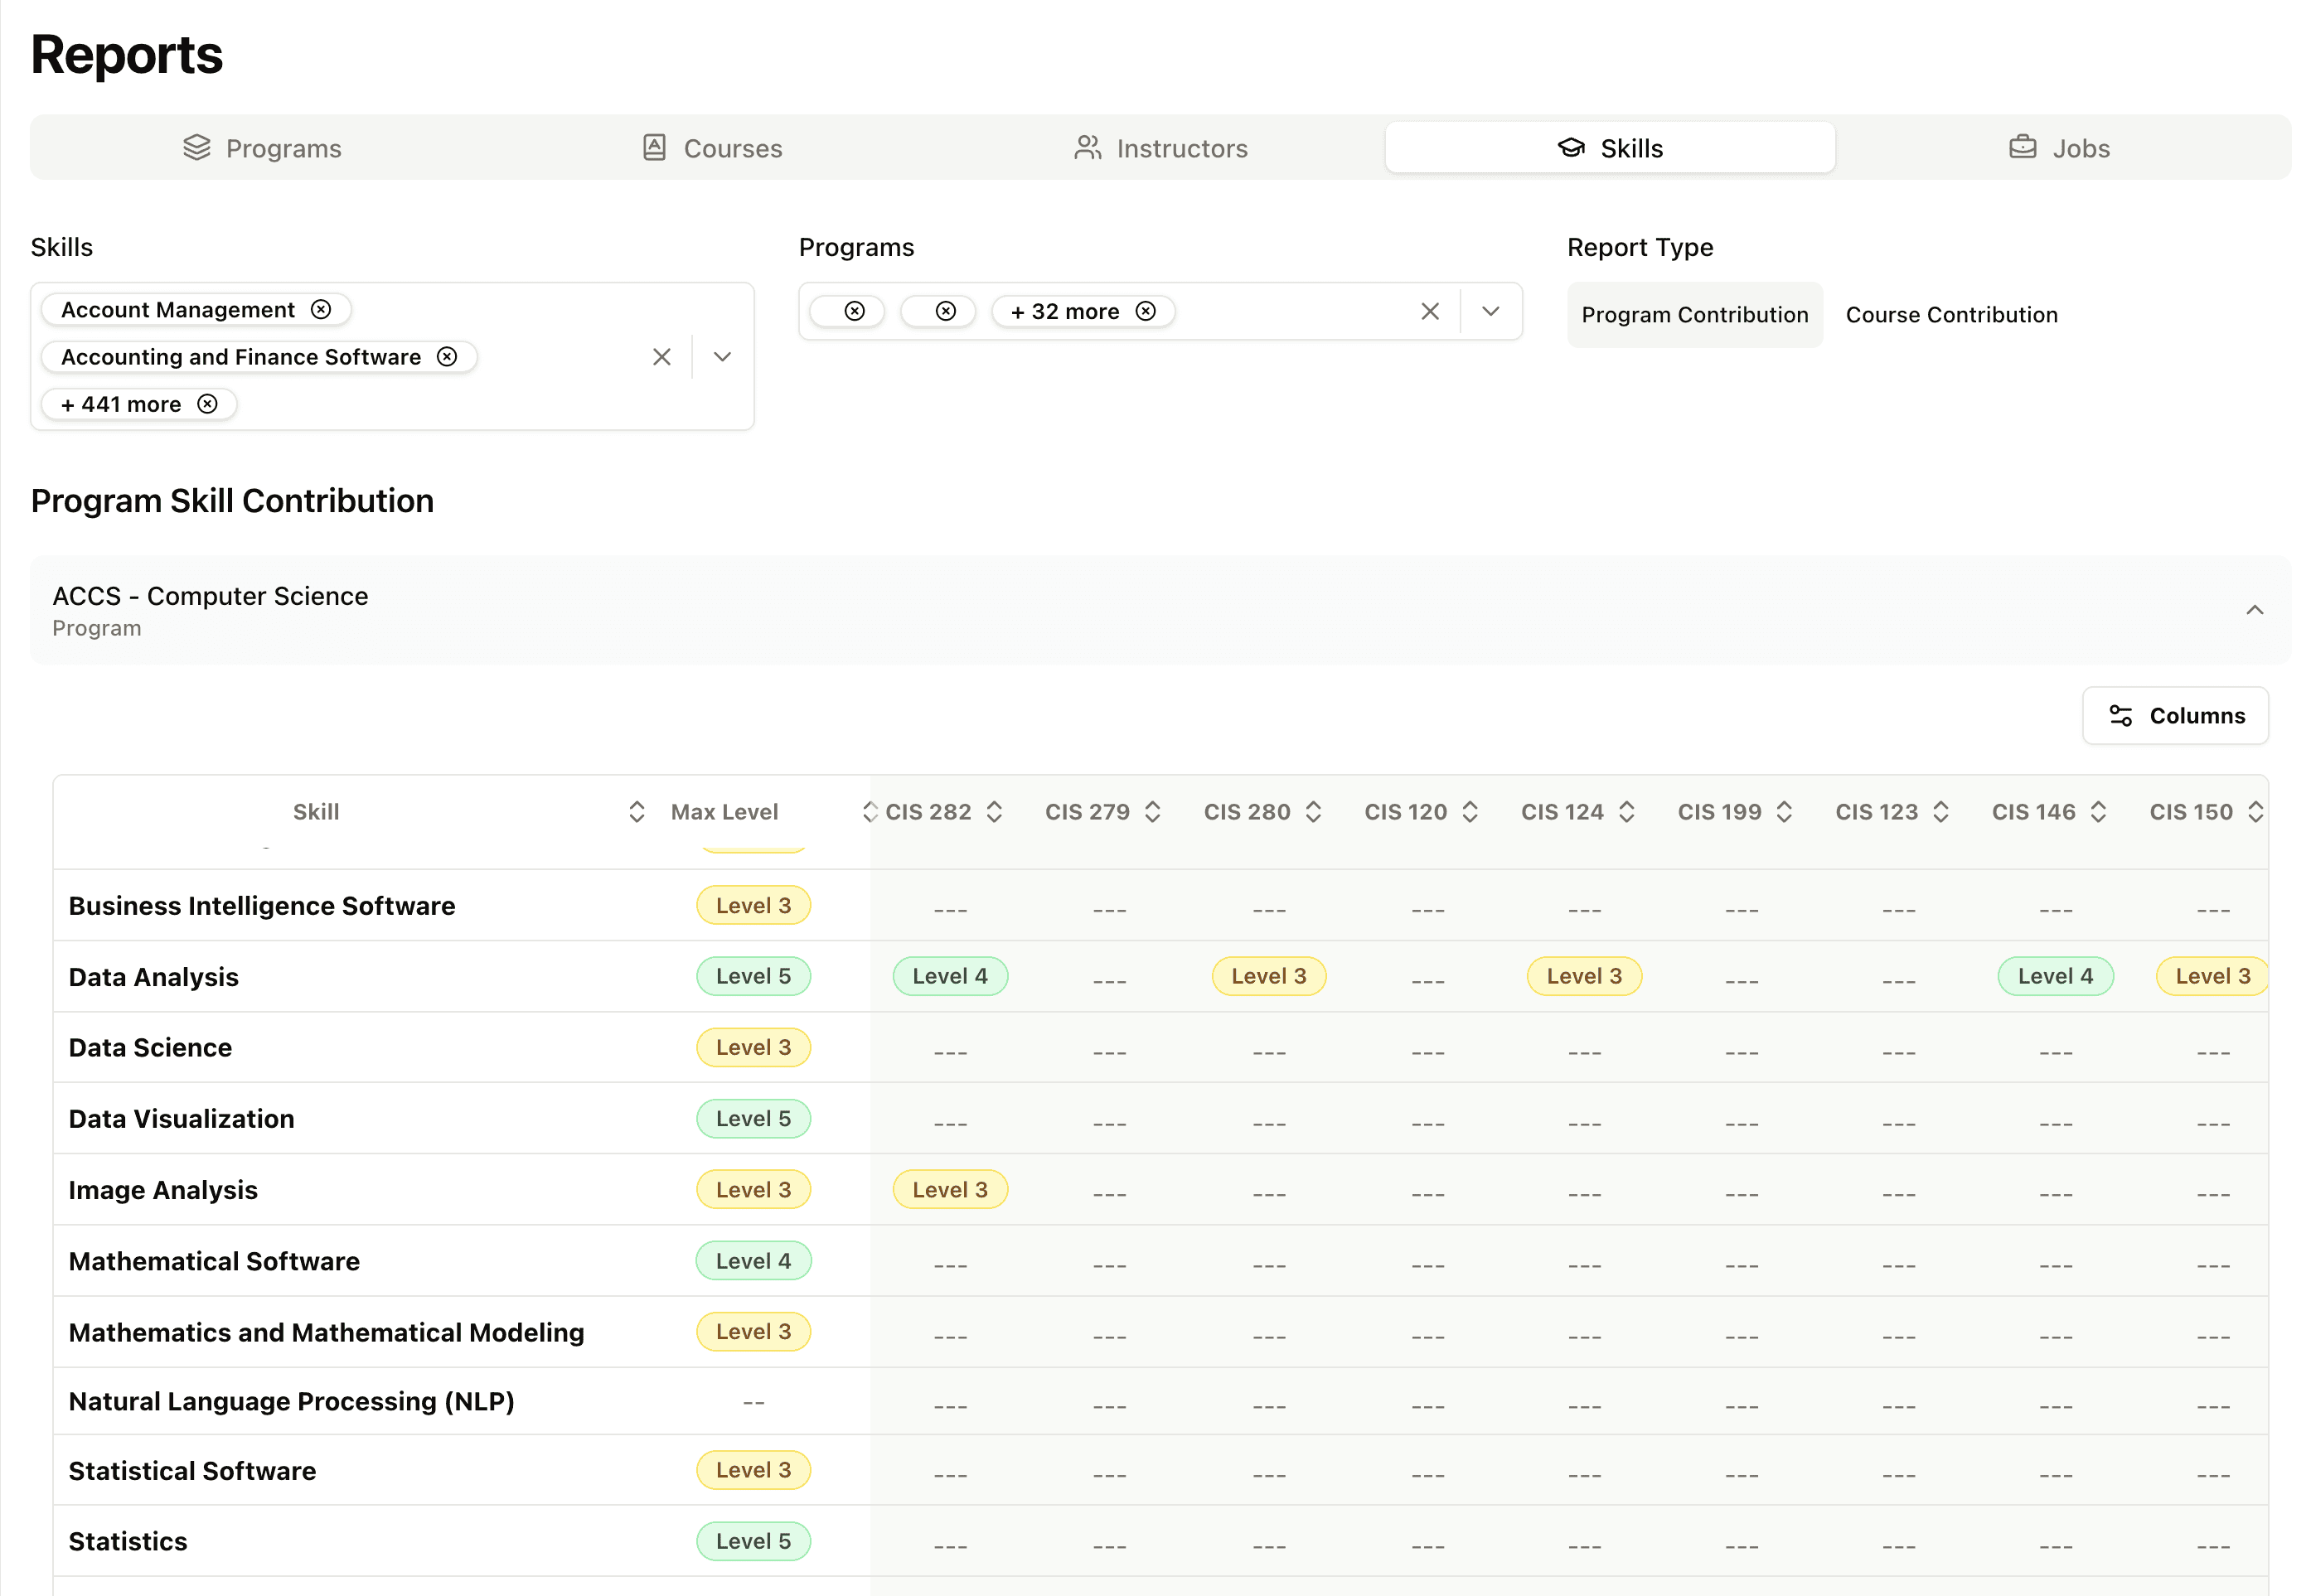The image size is (2311, 1596).
Task: Click Data Analysis CIS 282 Level 4 badge
Action: [x=949, y=976]
